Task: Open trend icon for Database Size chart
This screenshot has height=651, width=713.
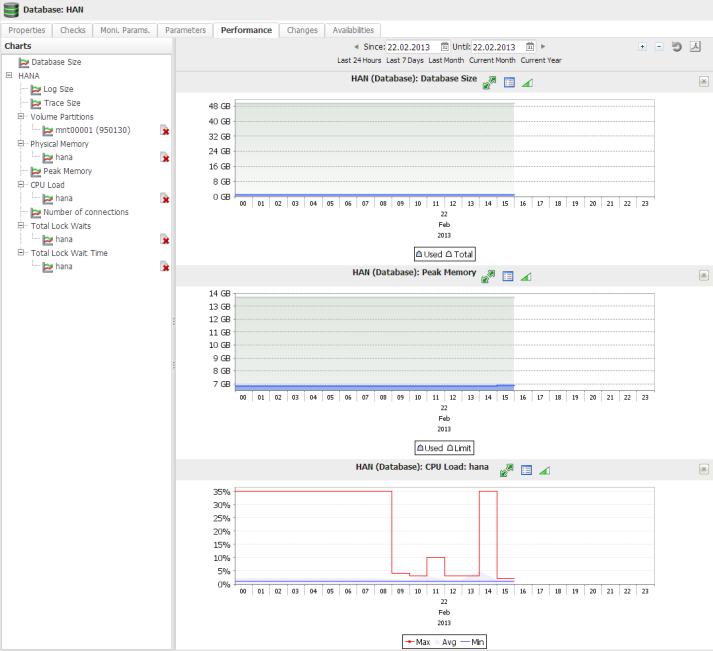Action: (527, 83)
